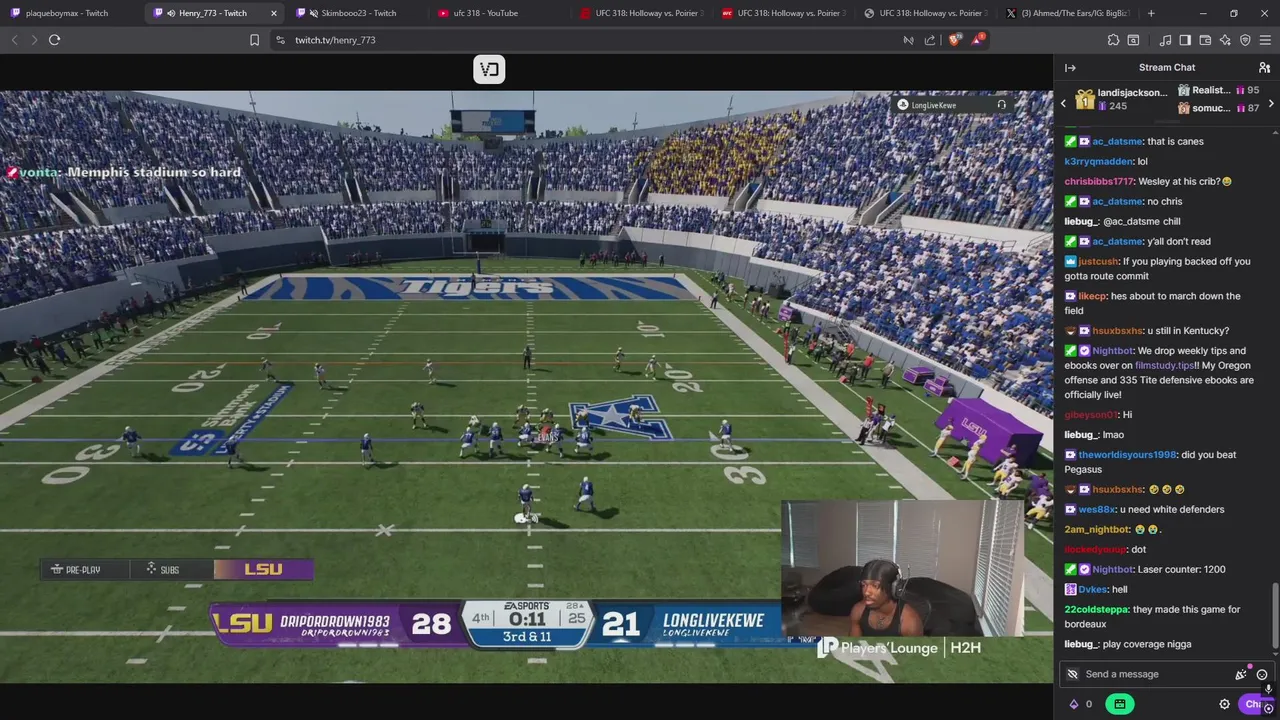Open Brave VPN shield icon

click(x=1245, y=40)
